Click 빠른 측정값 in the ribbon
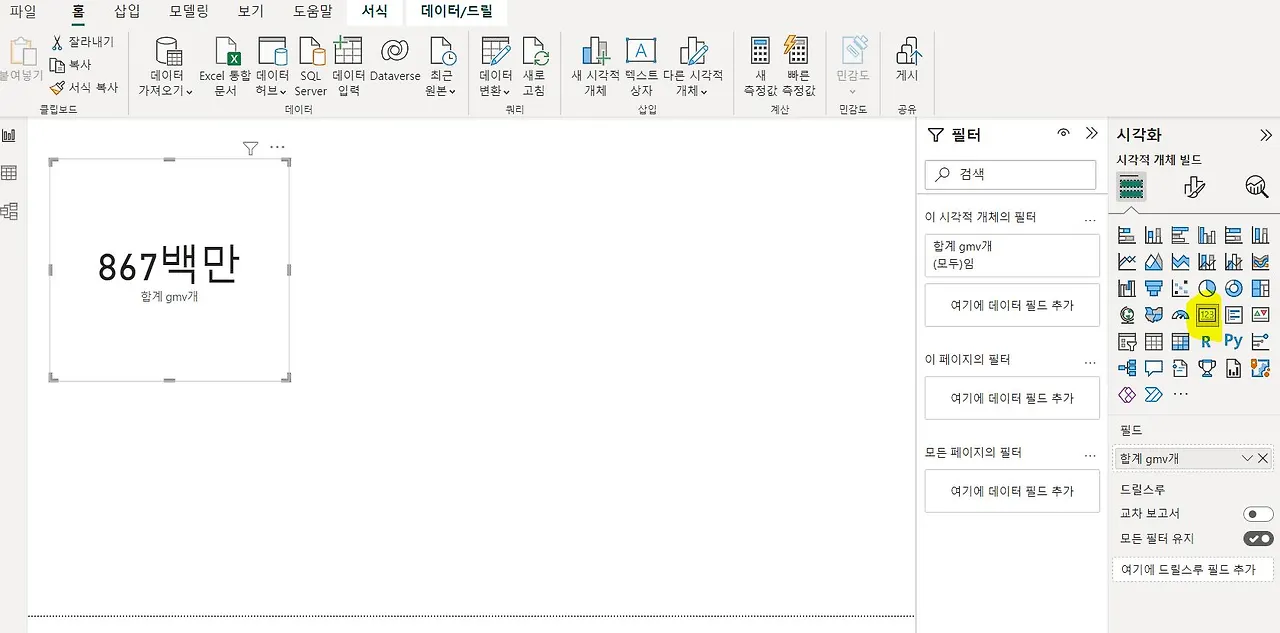This screenshot has width=1280, height=633. [798, 67]
